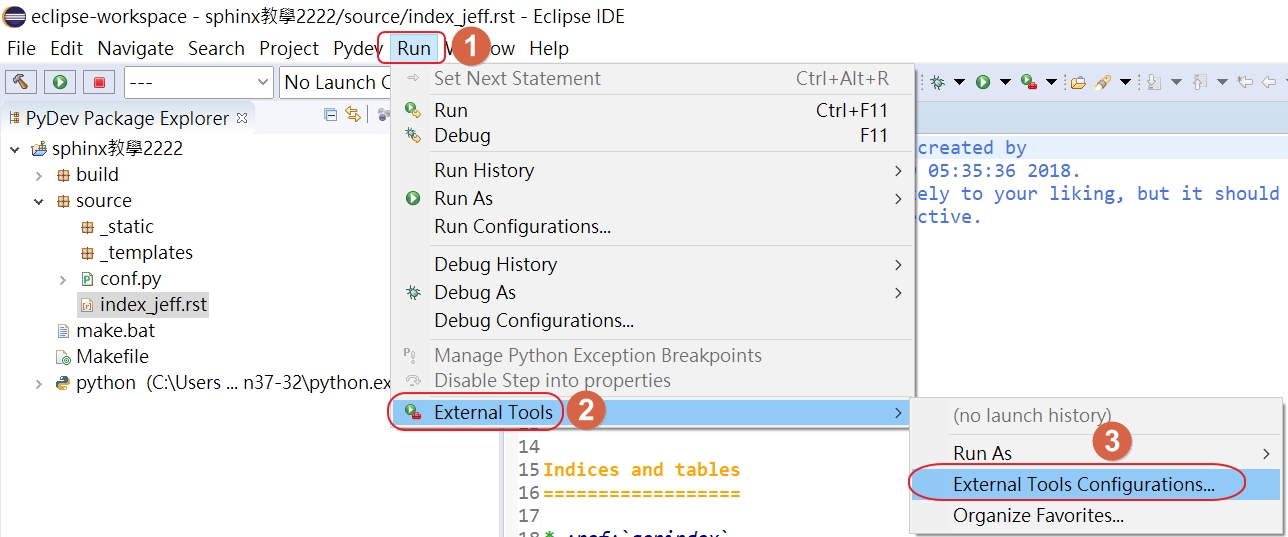Click the Run menu in menu bar
This screenshot has width=1288, height=537.
tap(413, 48)
